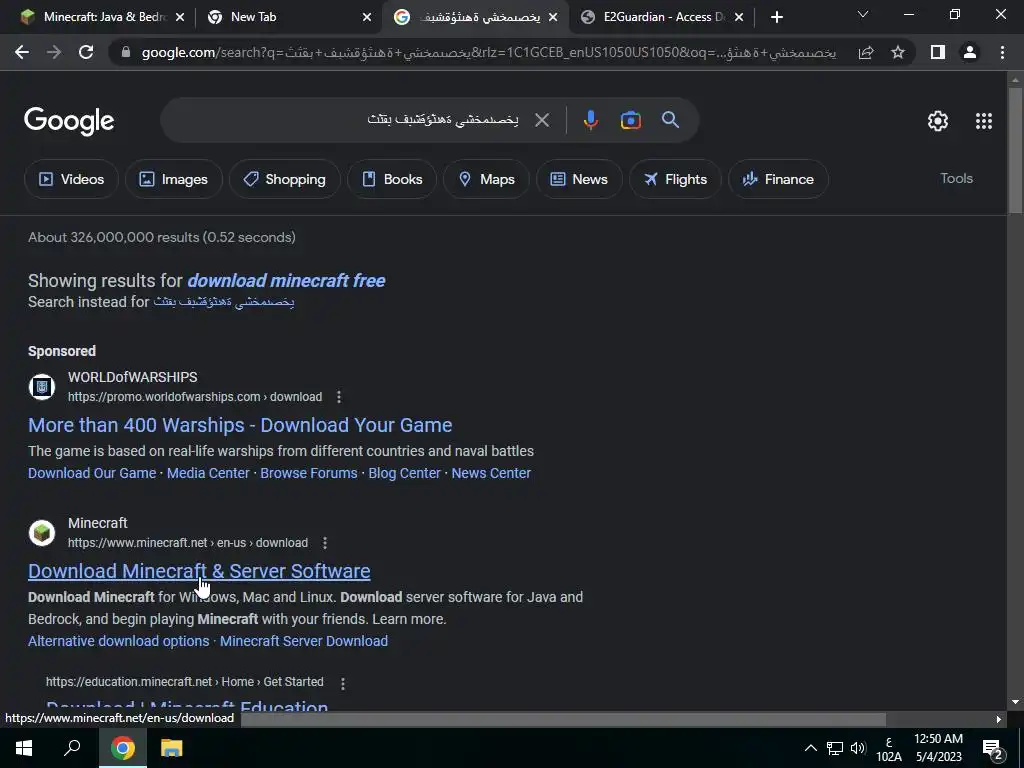Filter results by Finance
Image resolution: width=1024 pixels, height=768 pixels.
pyautogui.click(x=778, y=179)
